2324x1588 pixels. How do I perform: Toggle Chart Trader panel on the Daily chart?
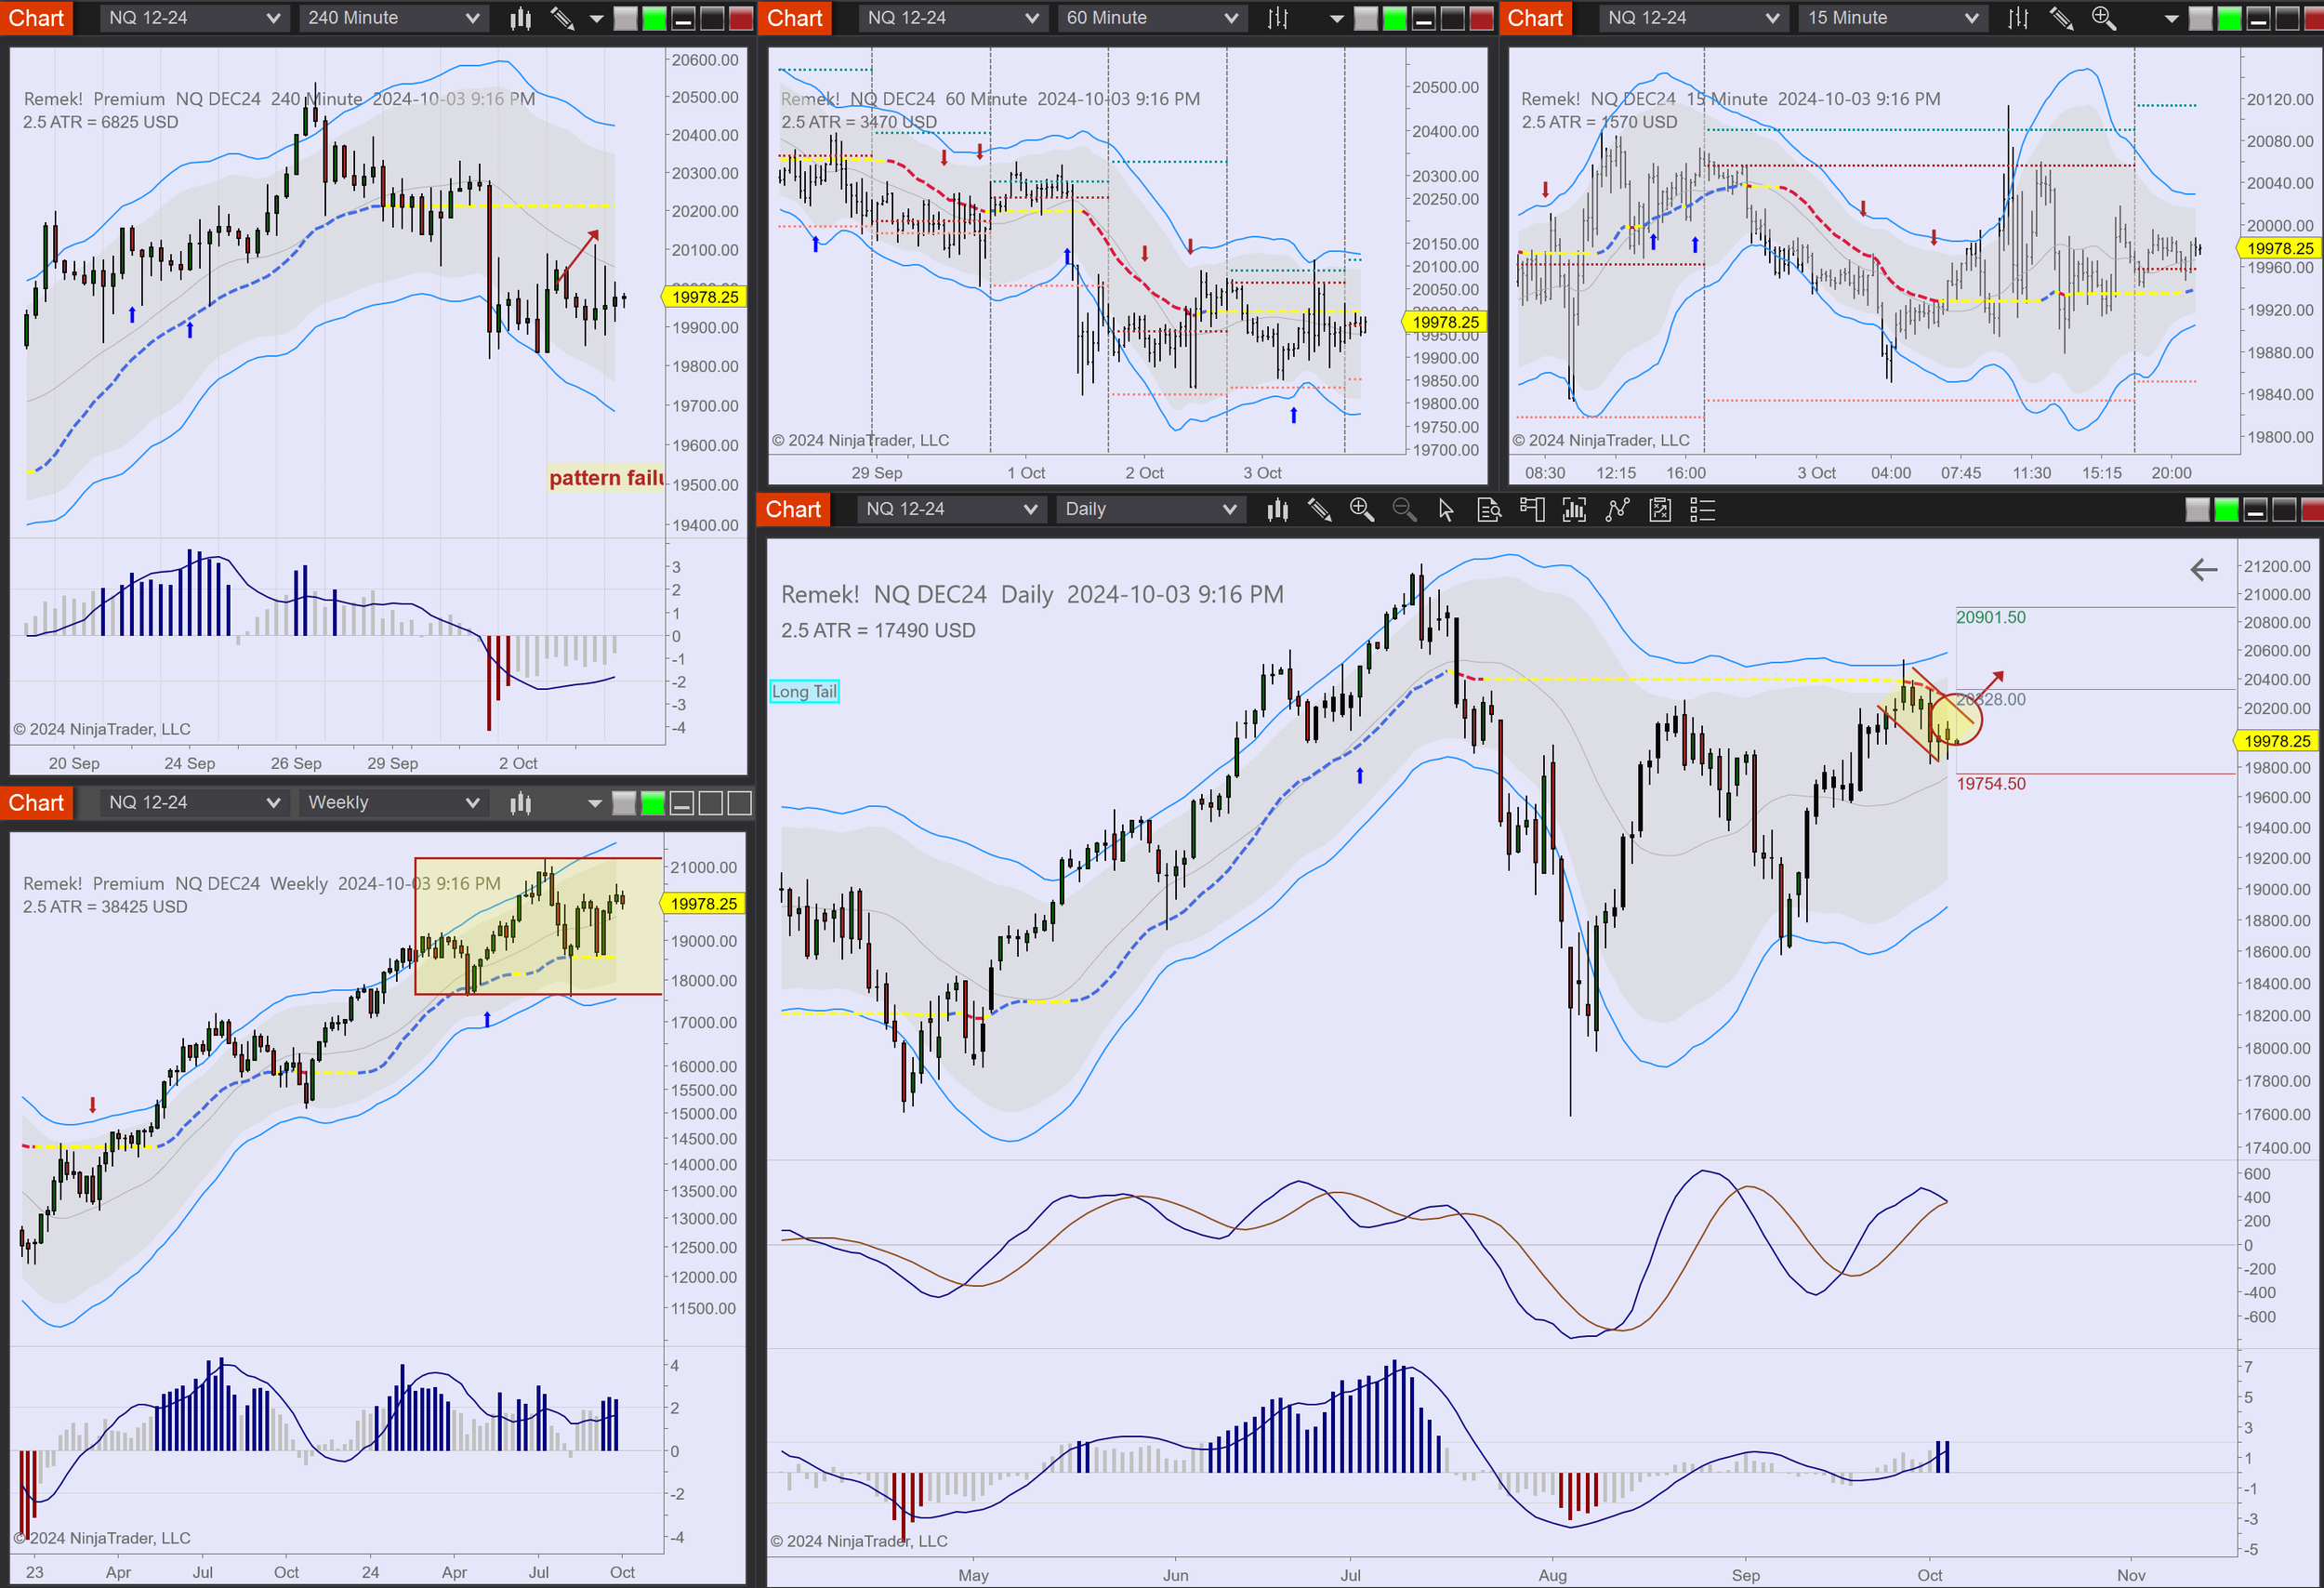1531,510
